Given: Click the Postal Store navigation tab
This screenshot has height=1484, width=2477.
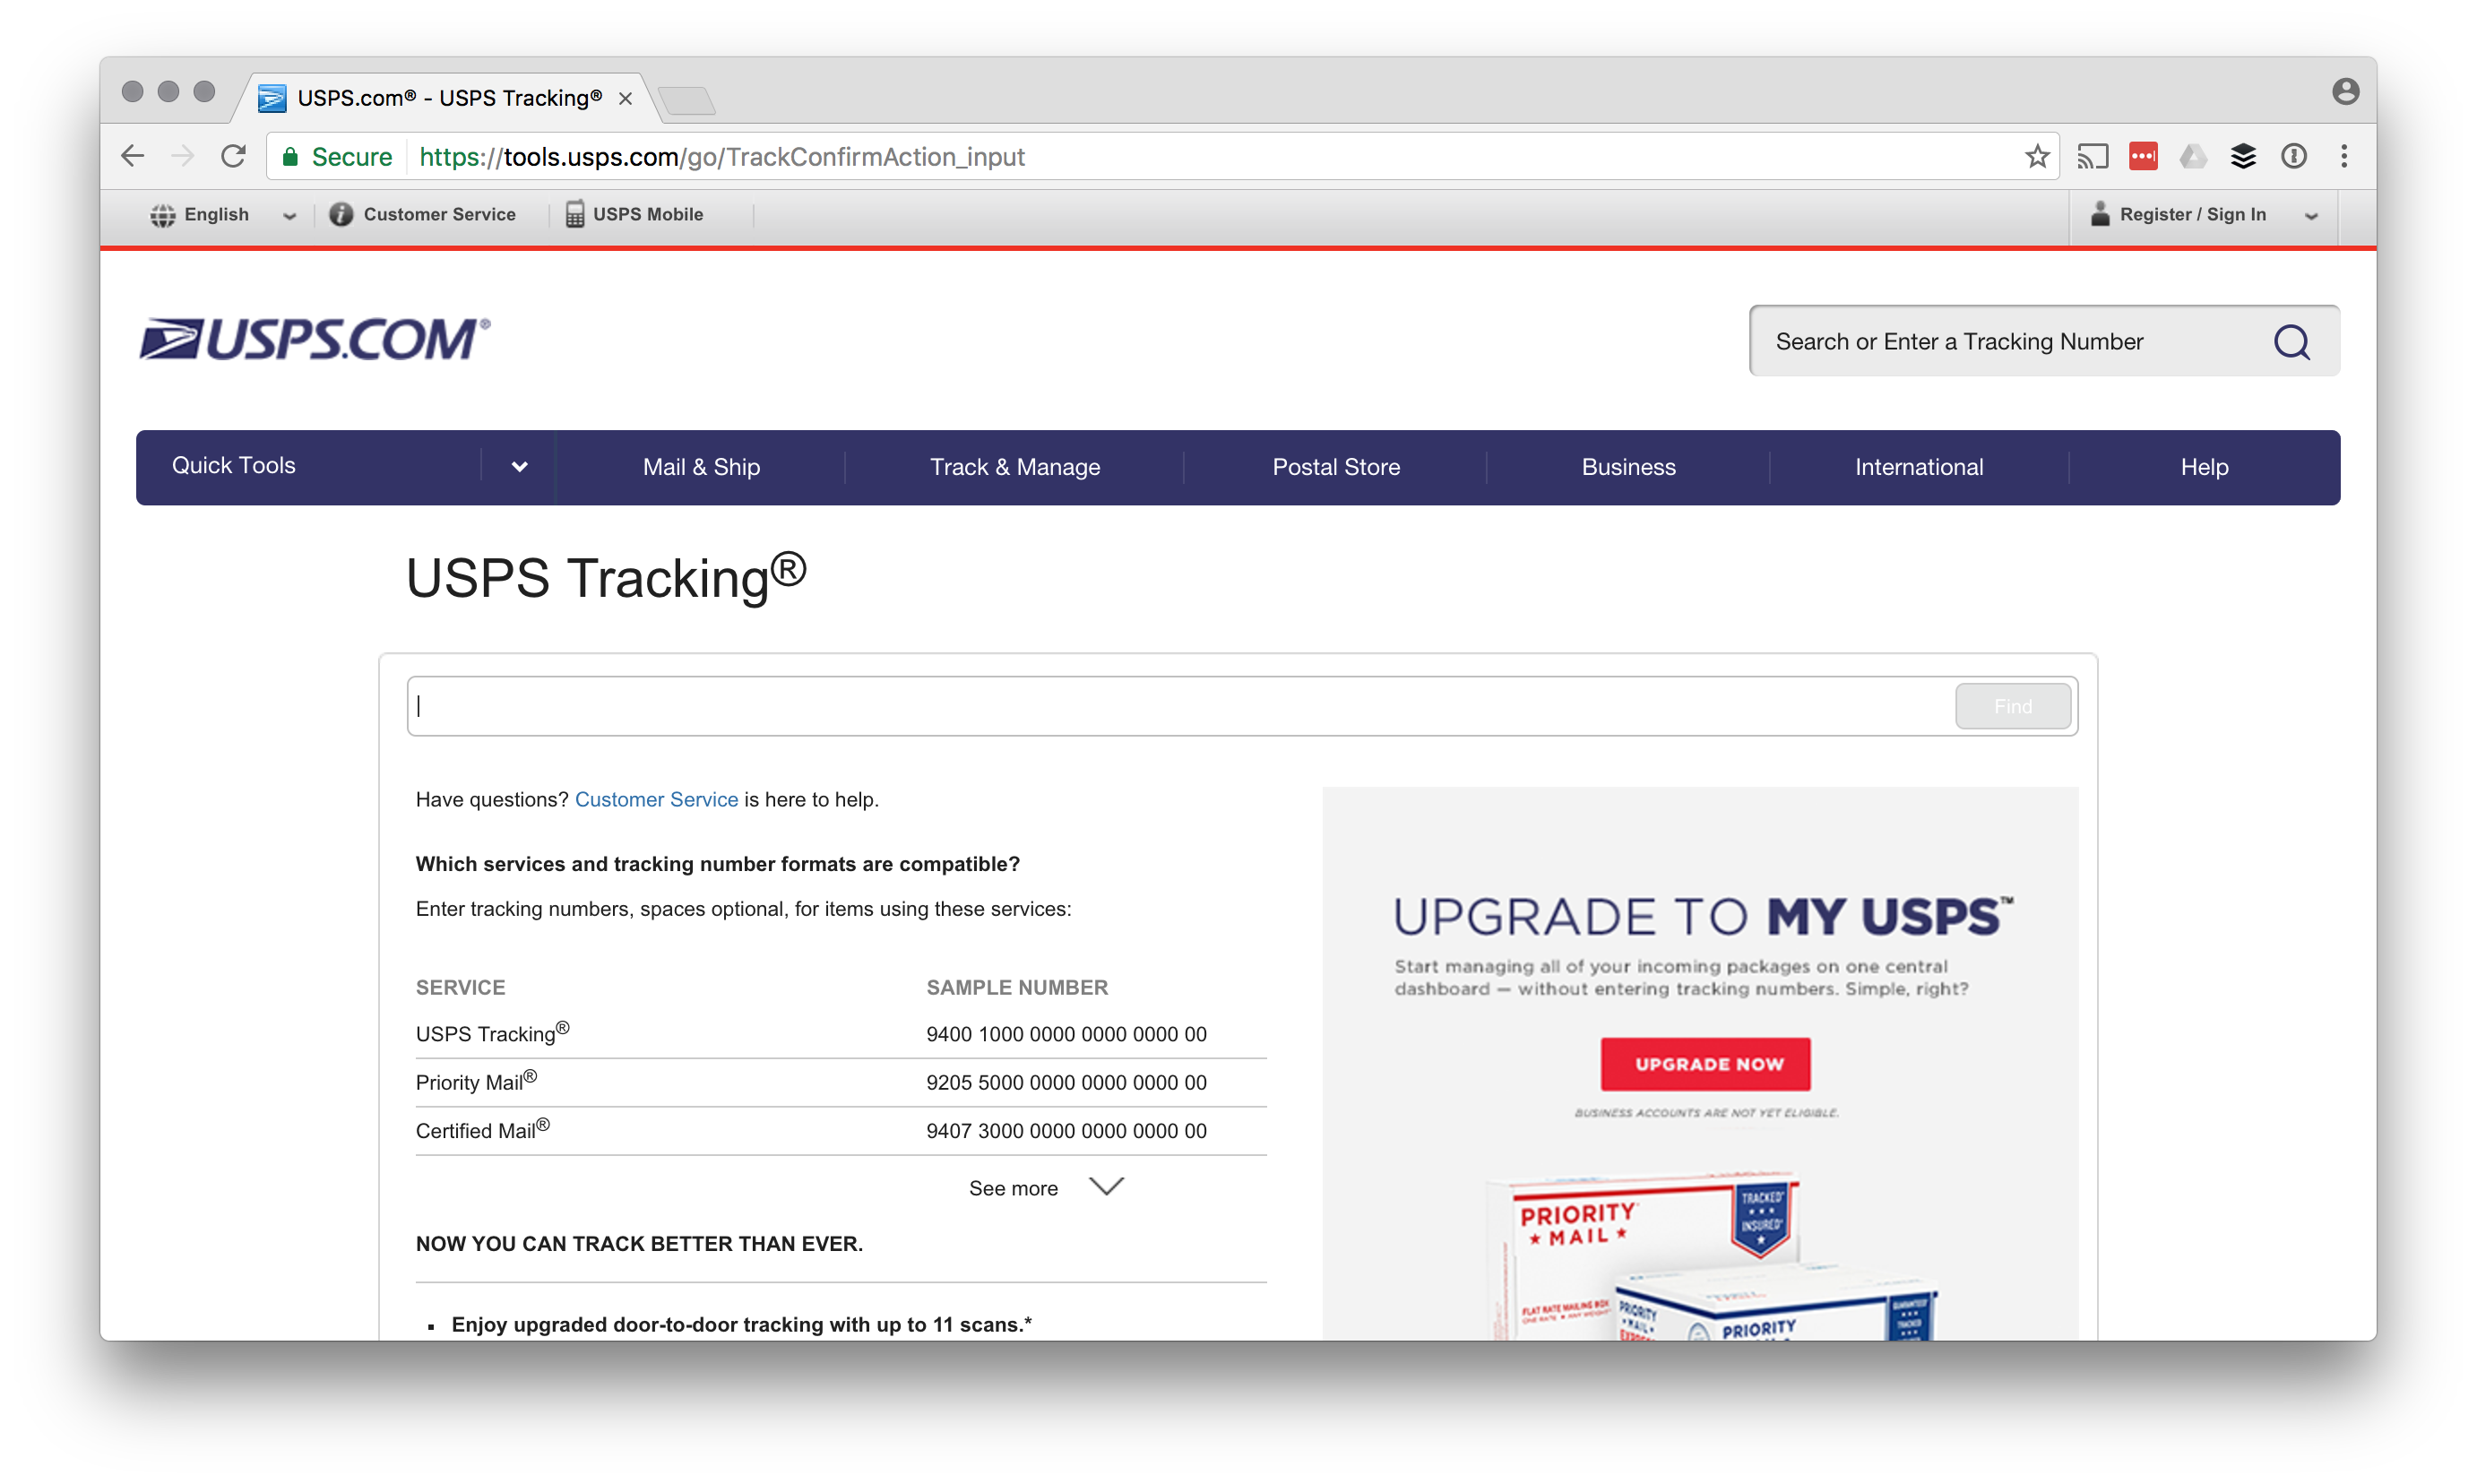Looking at the screenshot, I should click(x=1335, y=466).
